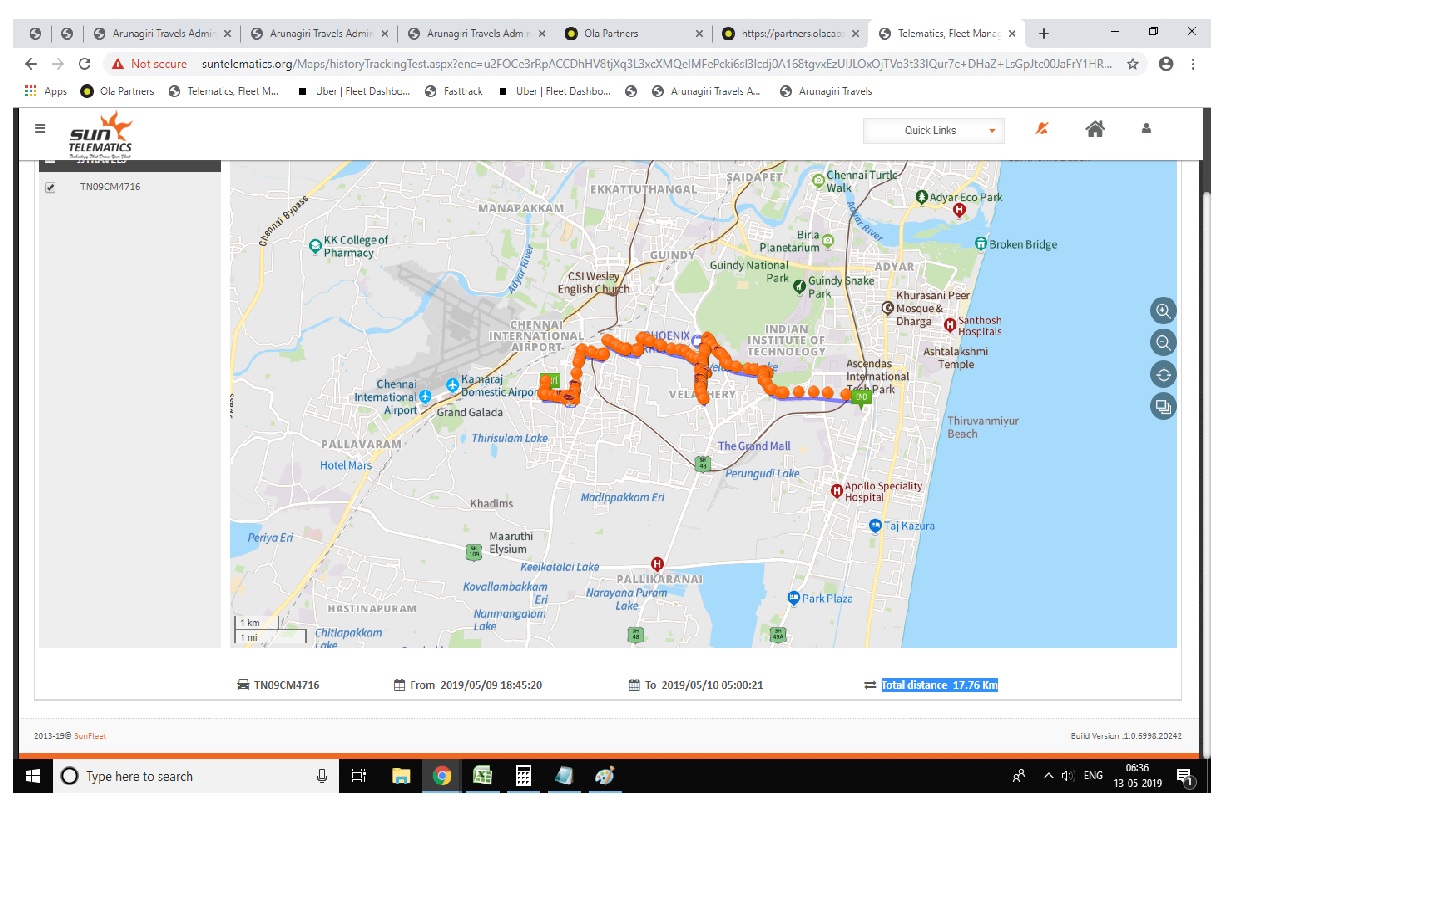Viewport: 1440px width, 900px height.
Task: Show hidden system tray icons
Action: click(1048, 776)
